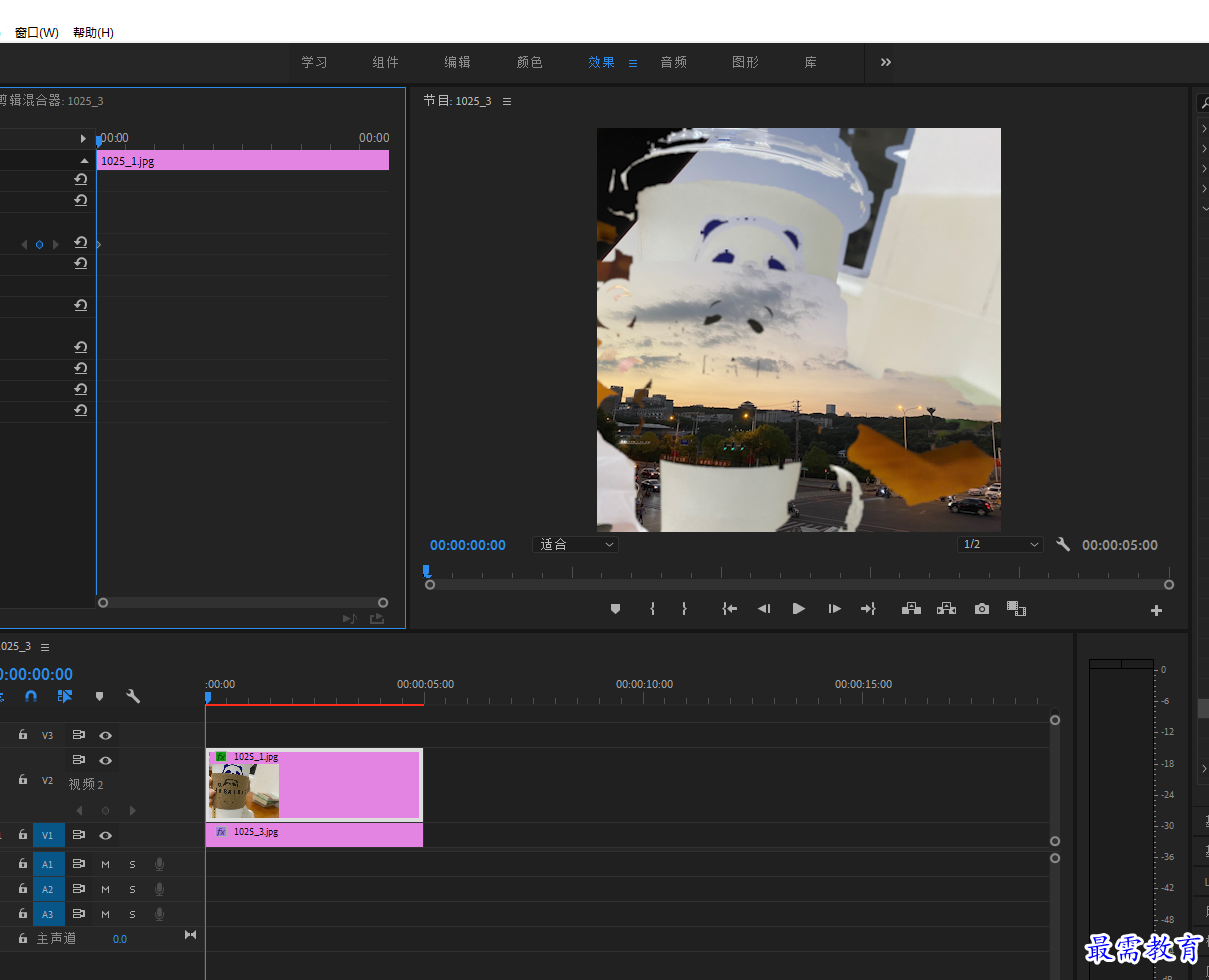This screenshot has width=1209, height=980.
Task: Go to Out point in program monitor
Action: (x=868, y=608)
